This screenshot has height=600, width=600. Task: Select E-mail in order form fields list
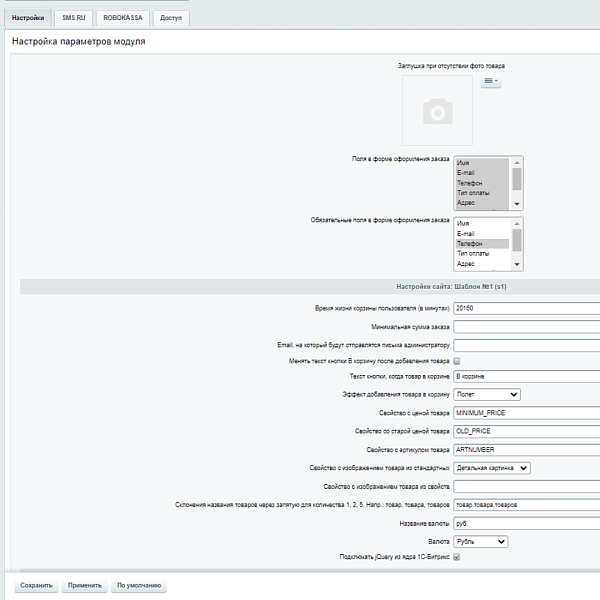482,173
